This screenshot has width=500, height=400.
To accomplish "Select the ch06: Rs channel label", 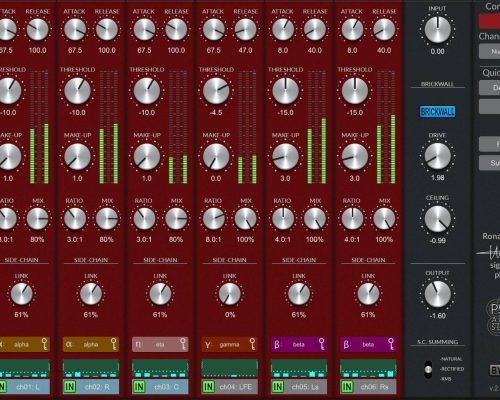I will click(375, 387).
